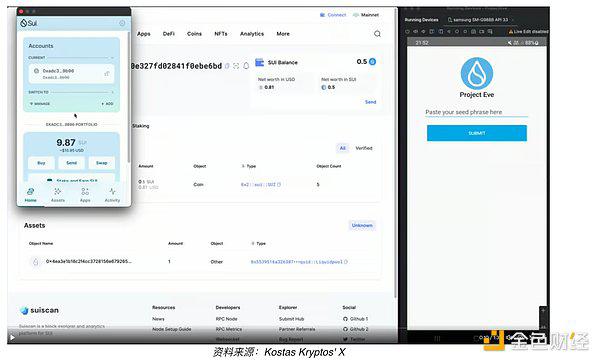This screenshot has width=600, height=362.
Task: Open the NFTs menu item
Action: (x=221, y=34)
